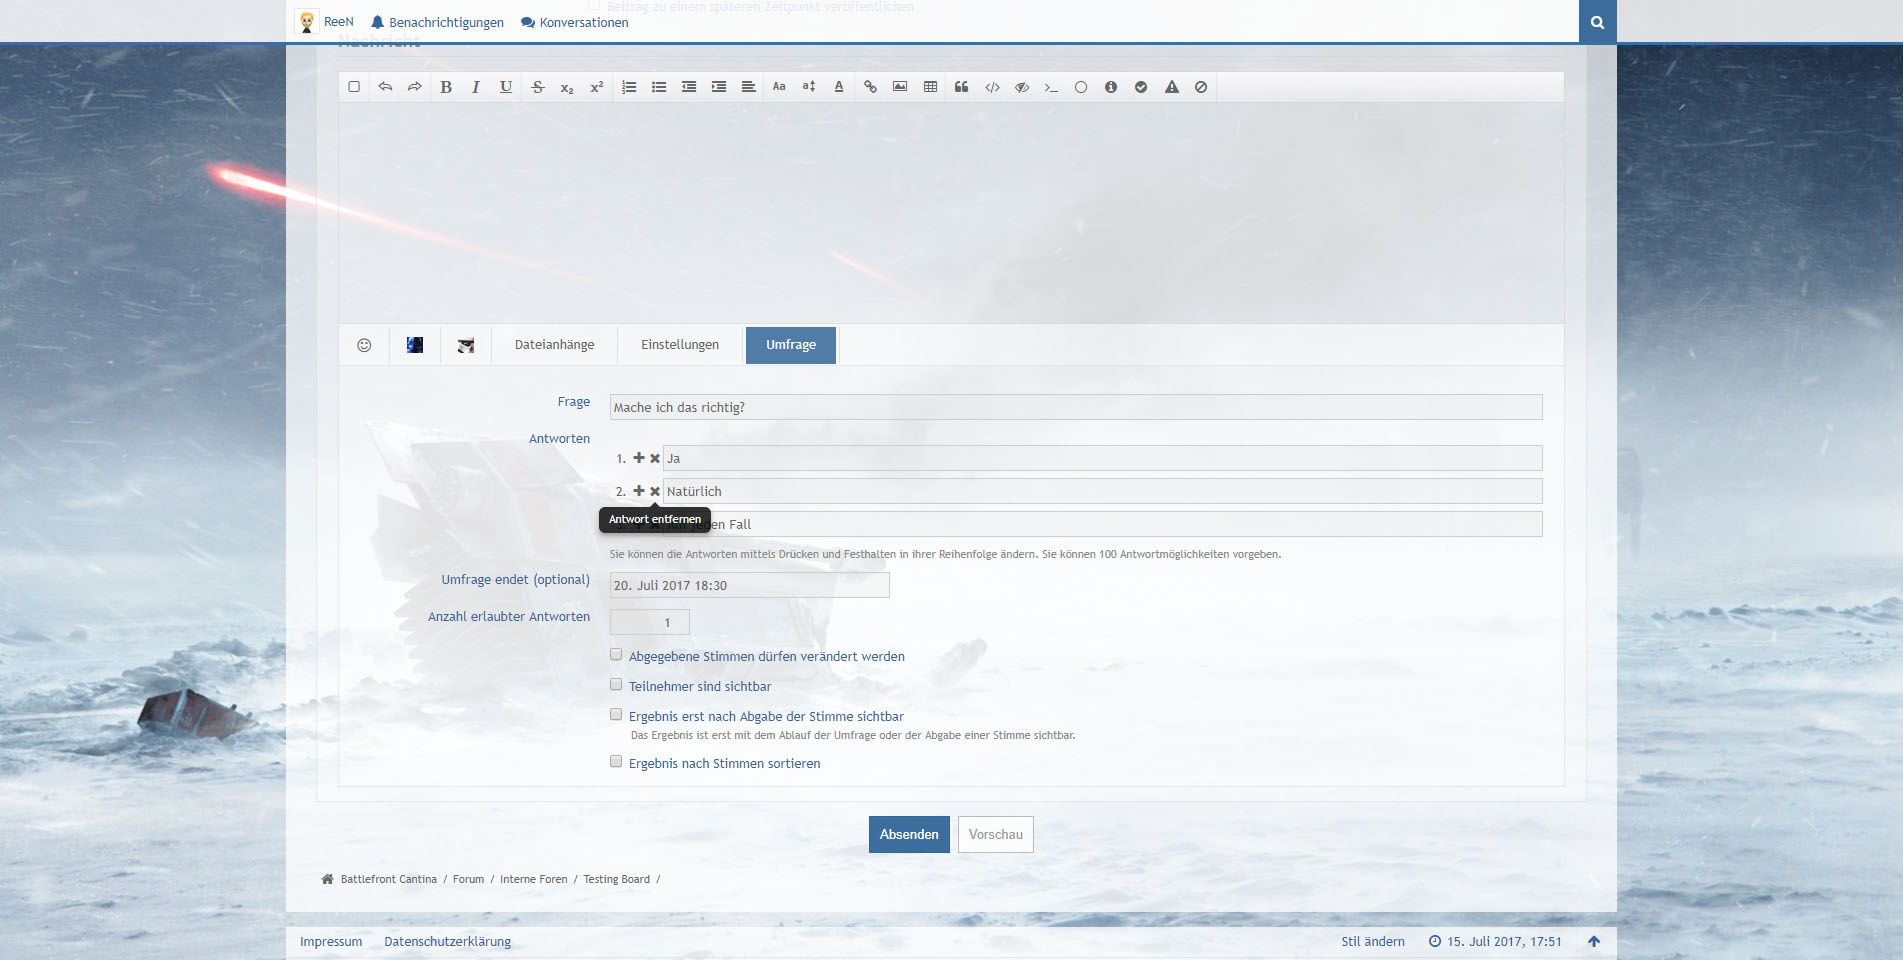Image resolution: width=1903 pixels, height=960 pixels.
Task: Enable Ergebnis nach Stimmen sortieren
Action: click(616, 762)
